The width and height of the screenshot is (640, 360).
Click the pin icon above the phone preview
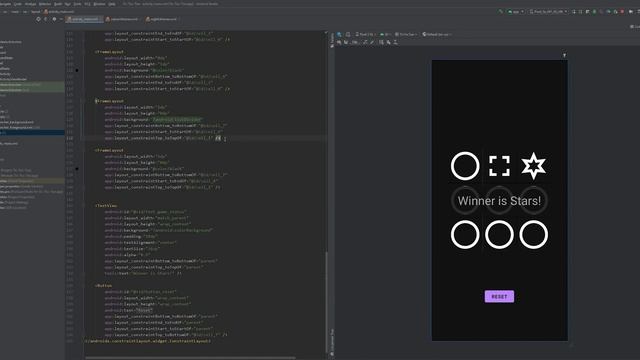[564, 55]
